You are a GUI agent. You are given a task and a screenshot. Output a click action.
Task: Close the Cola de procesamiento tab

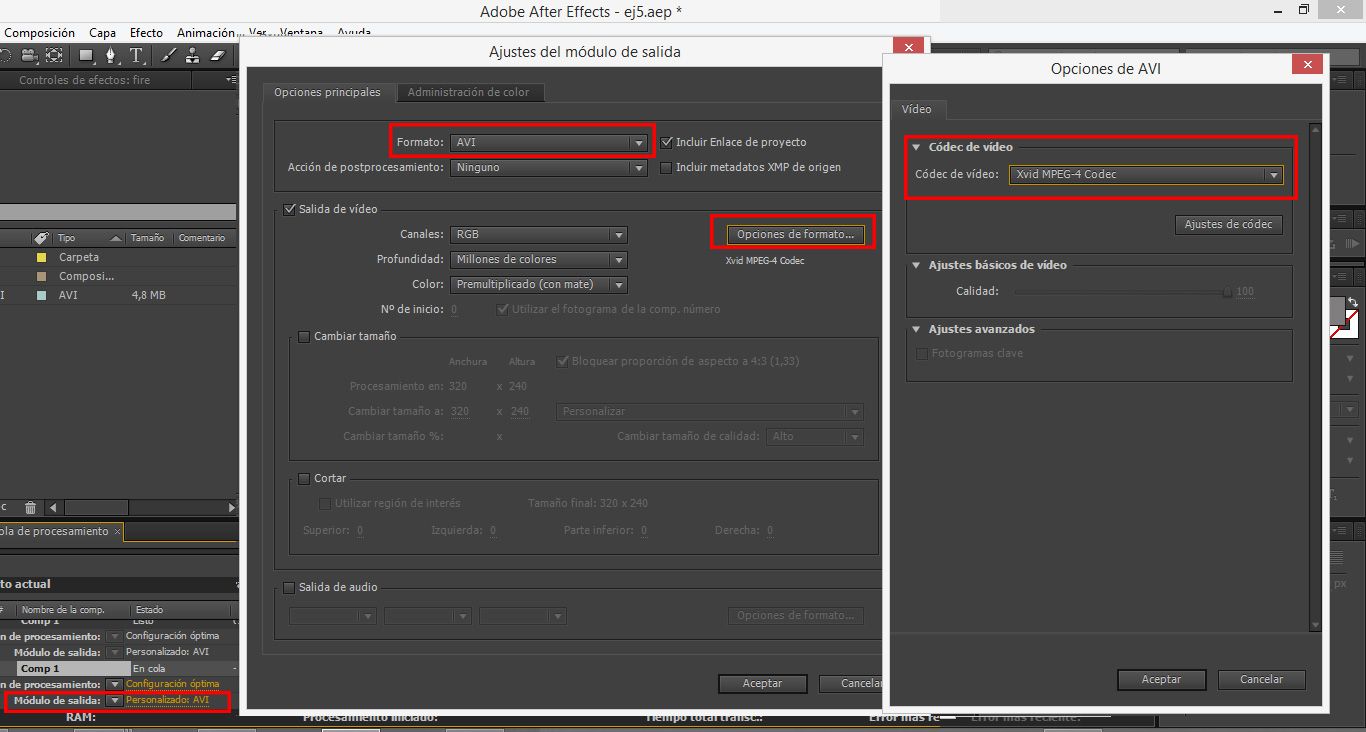click(x=117, y=531)
